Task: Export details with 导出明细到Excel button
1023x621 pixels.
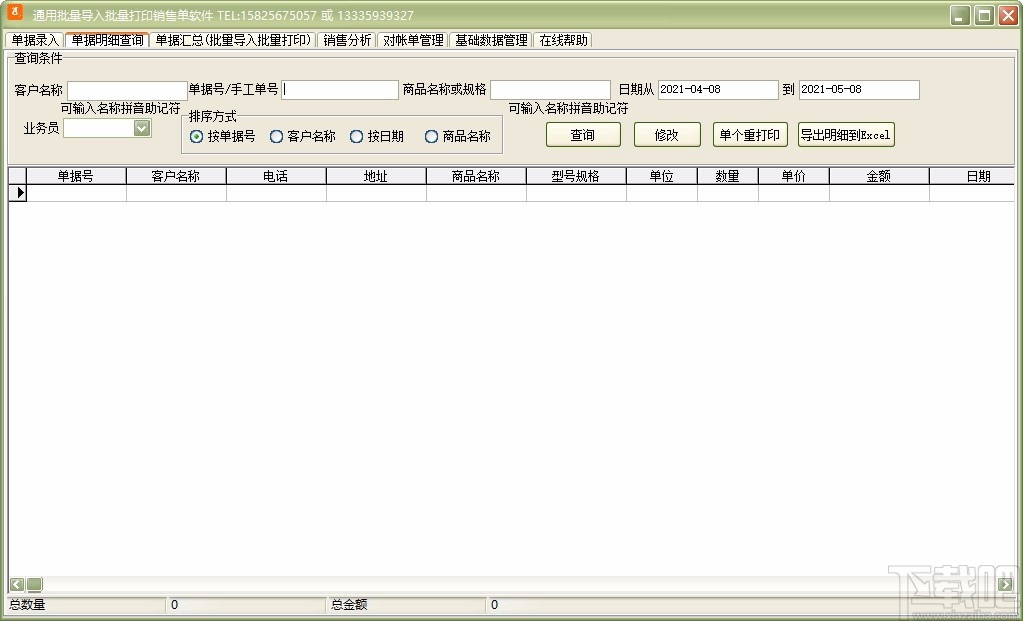Action: tap(844, 134)
